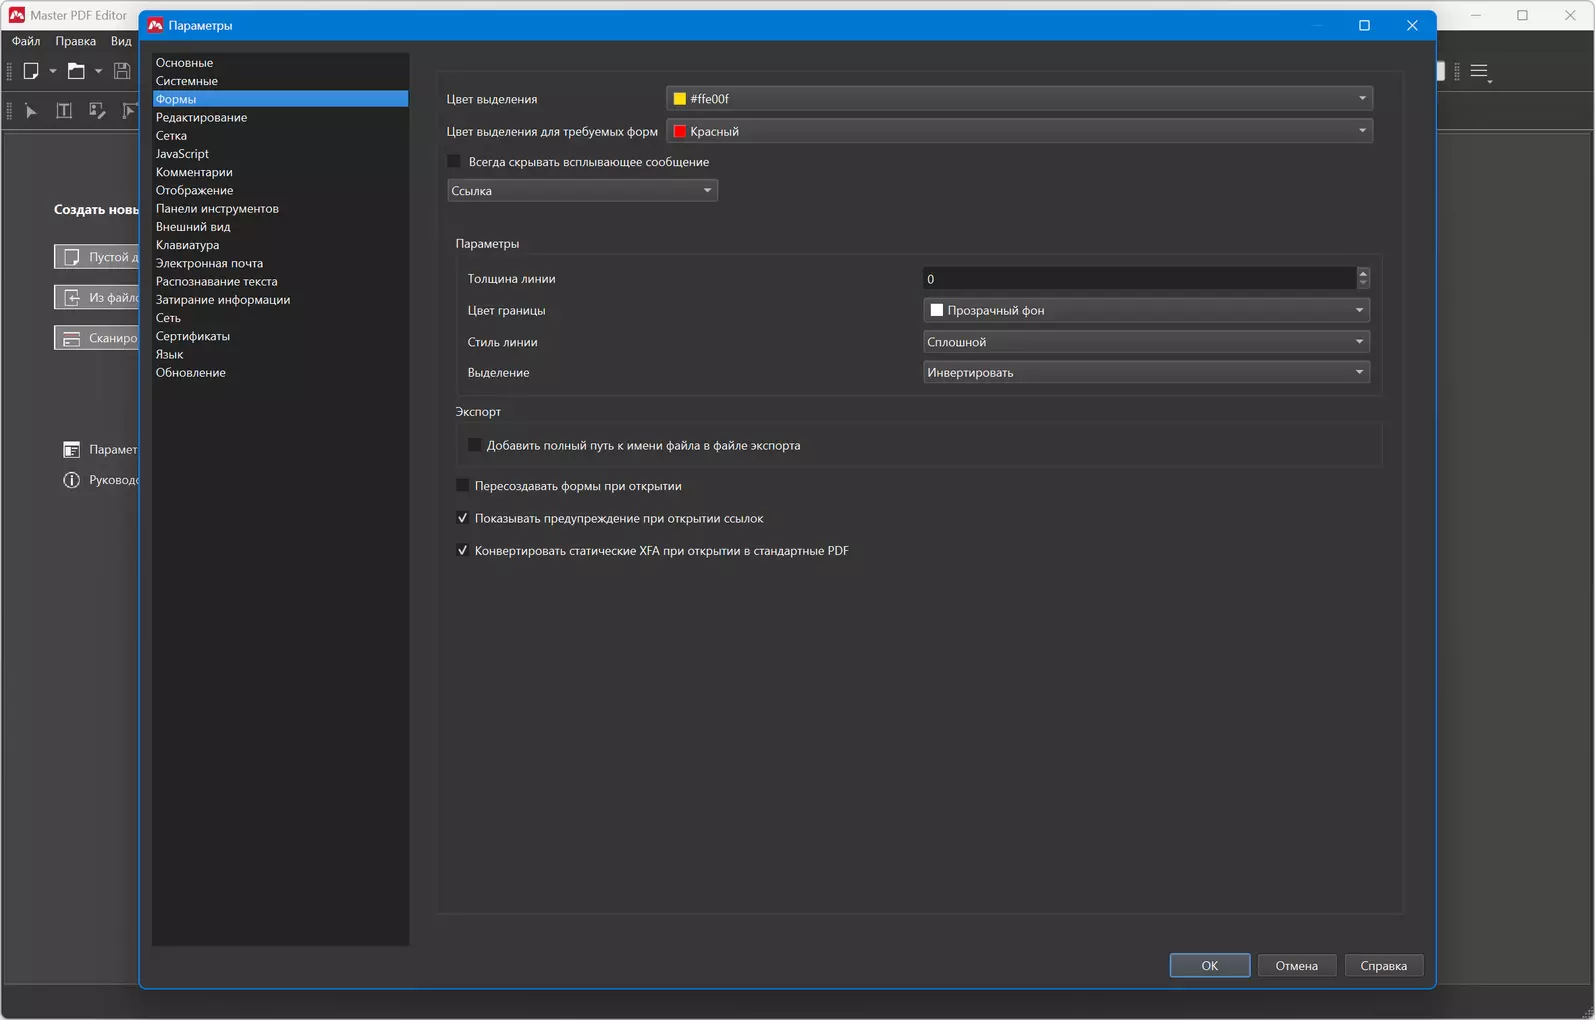Select 'Редактирование' settings category
Viewport: 1595px width, 1020px height.
pos(280,118)
